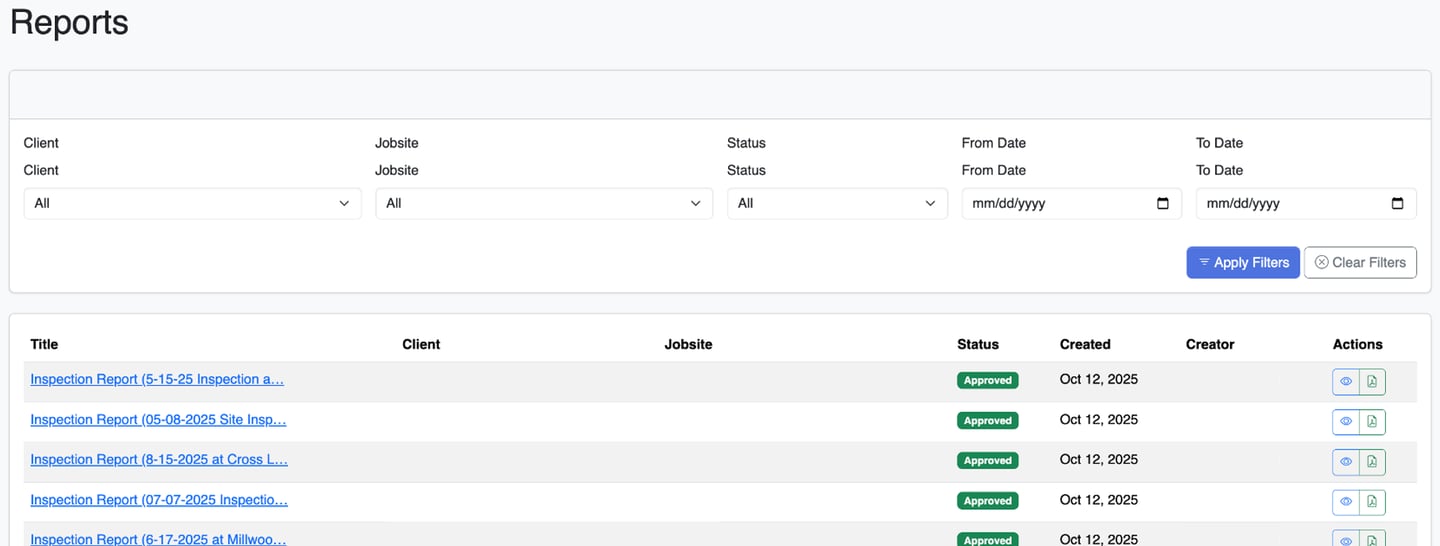Click the Title column header

[44, 344]
